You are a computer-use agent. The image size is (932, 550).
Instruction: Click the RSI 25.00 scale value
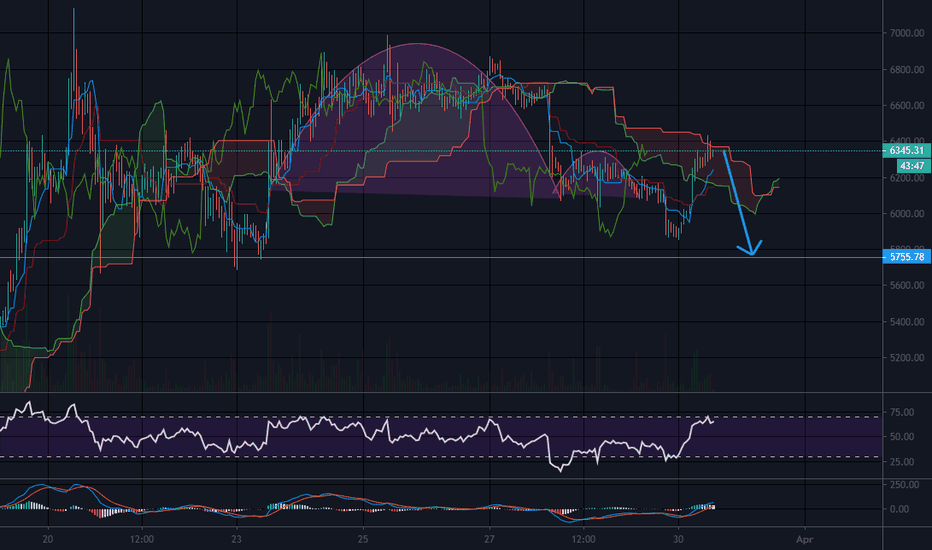coord(902,462)
